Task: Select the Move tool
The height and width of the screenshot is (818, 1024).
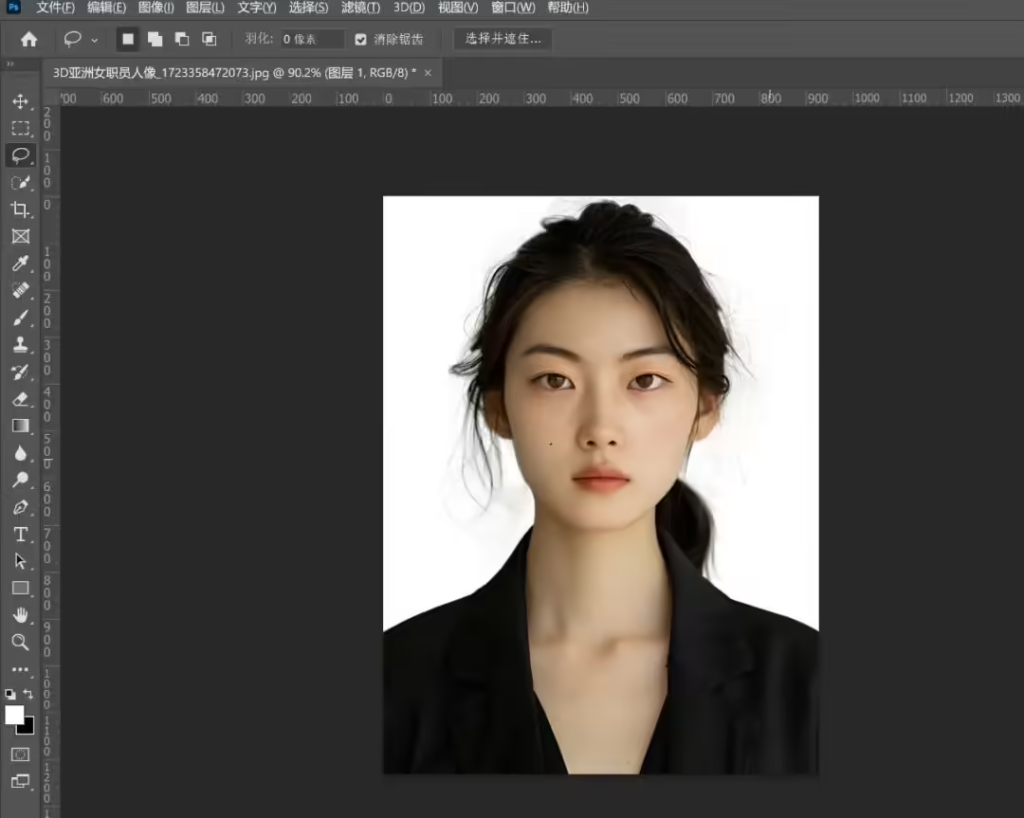Action: 20,102
